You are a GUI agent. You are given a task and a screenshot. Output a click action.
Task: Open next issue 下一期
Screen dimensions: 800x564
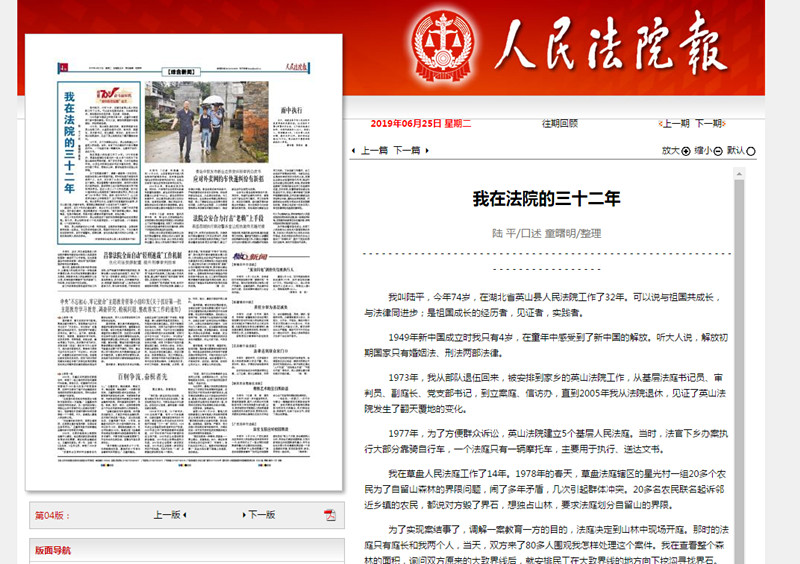tap(710, 124)
